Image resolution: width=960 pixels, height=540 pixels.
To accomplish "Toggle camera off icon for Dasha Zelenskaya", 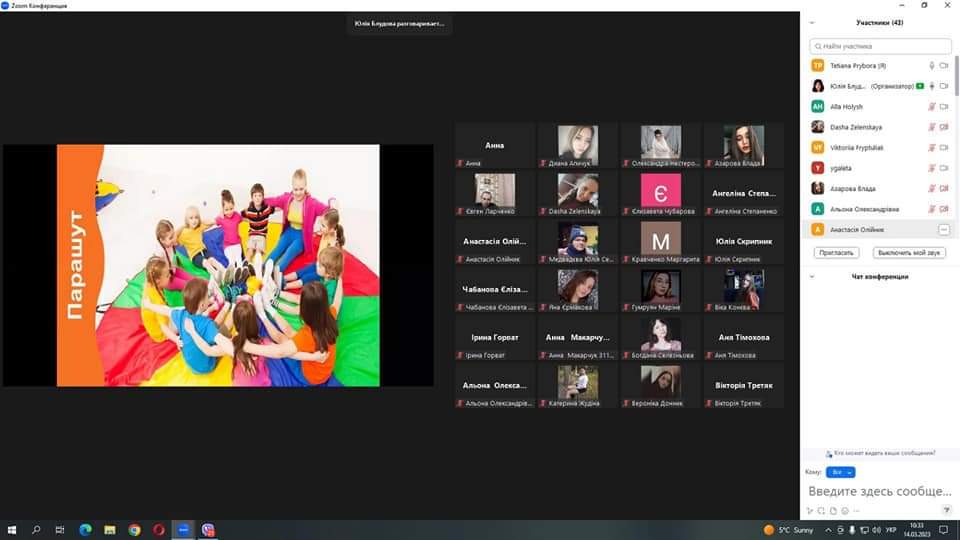I will 943,127.
